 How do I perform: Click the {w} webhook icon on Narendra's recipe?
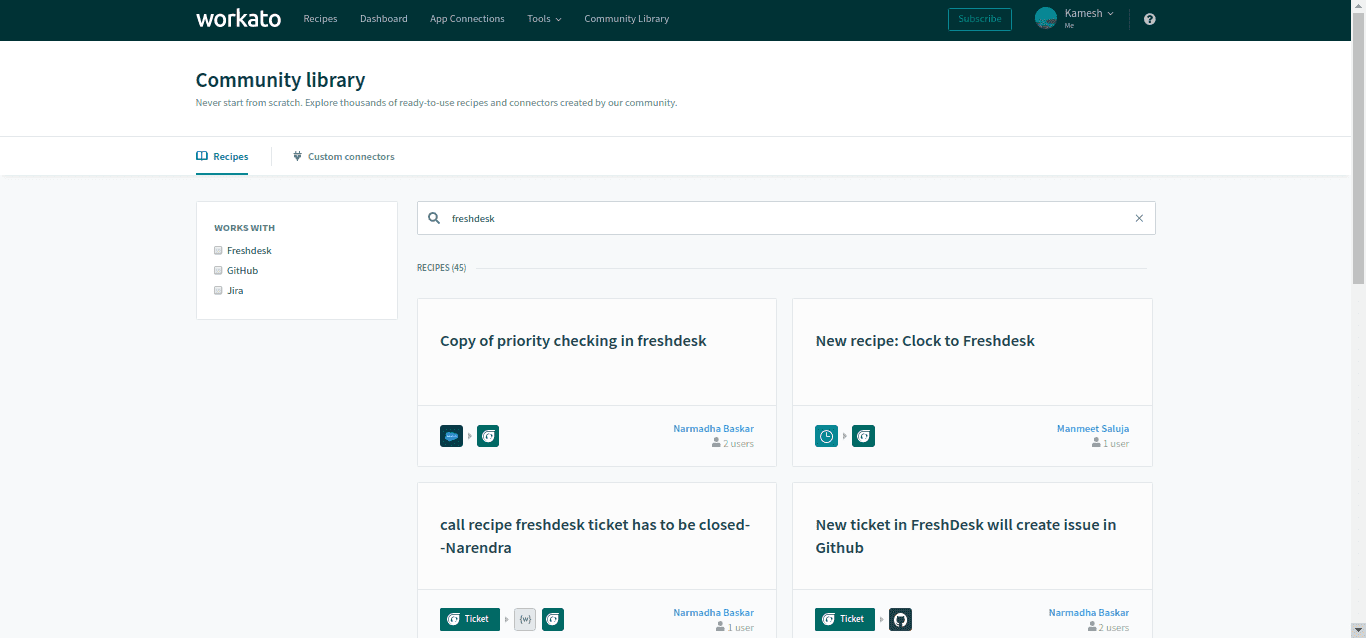(x=525, y=619)
